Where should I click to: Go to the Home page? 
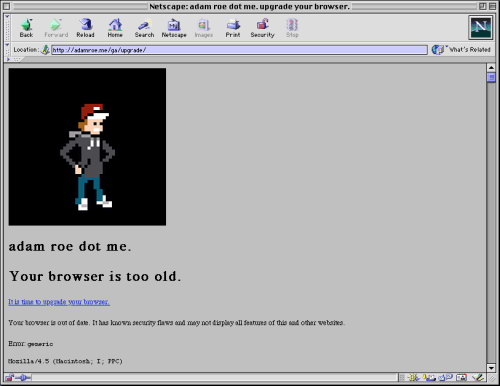[115, 28]
